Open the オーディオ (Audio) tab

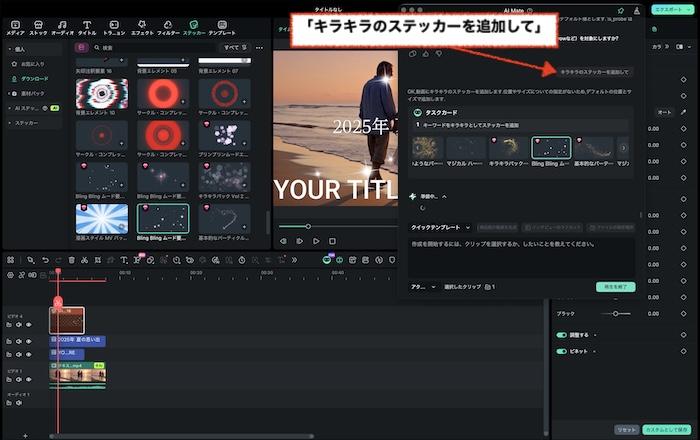[x=62, y=28]
